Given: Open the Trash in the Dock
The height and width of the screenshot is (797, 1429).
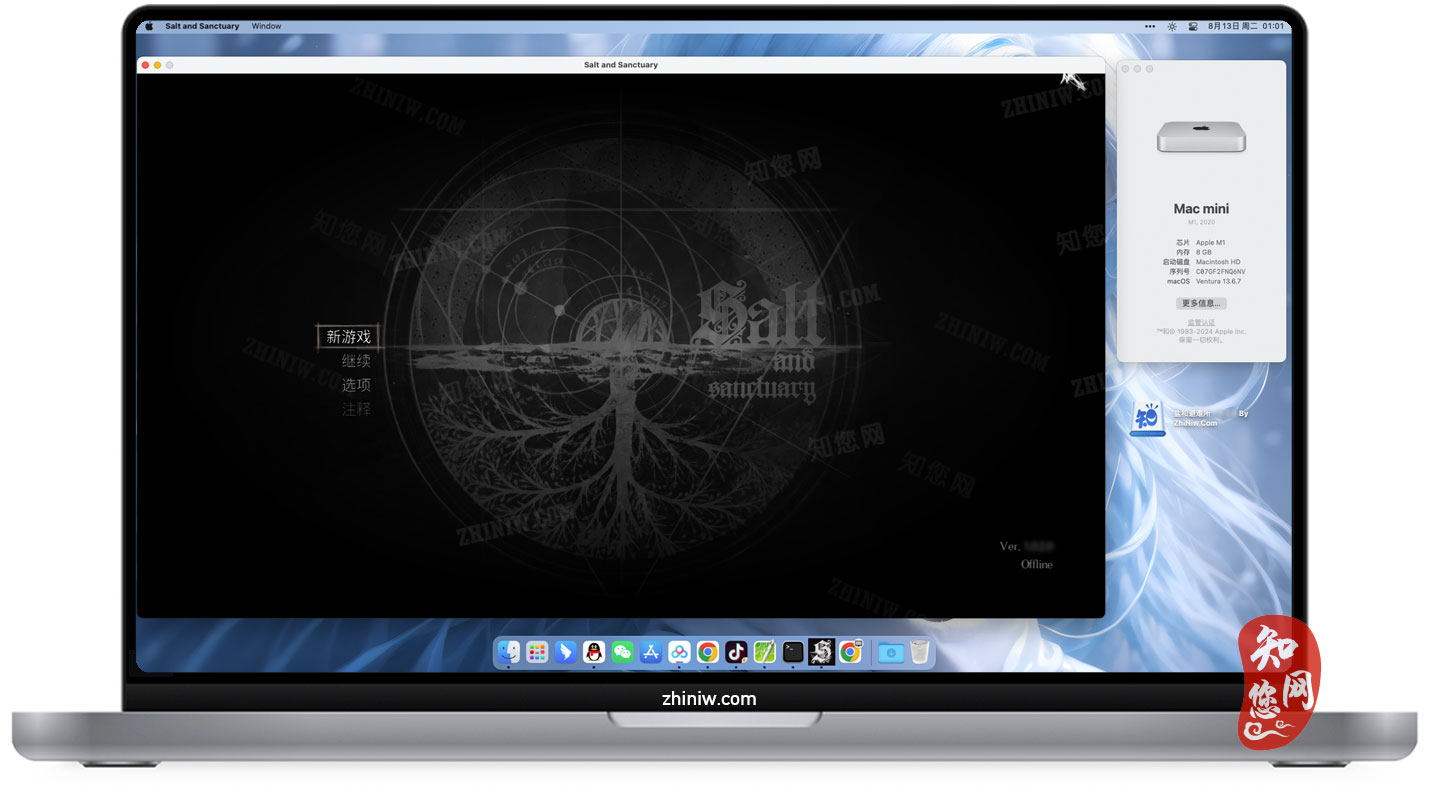Looking at the screenshot, I should (x=919, y=652).
